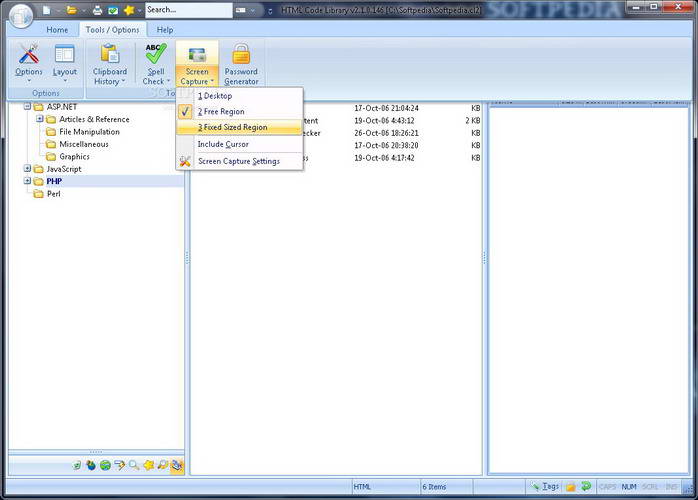Click the yellow folder icon in status bar
Viewport: 698px width, 500px height.
click(571, 487)
